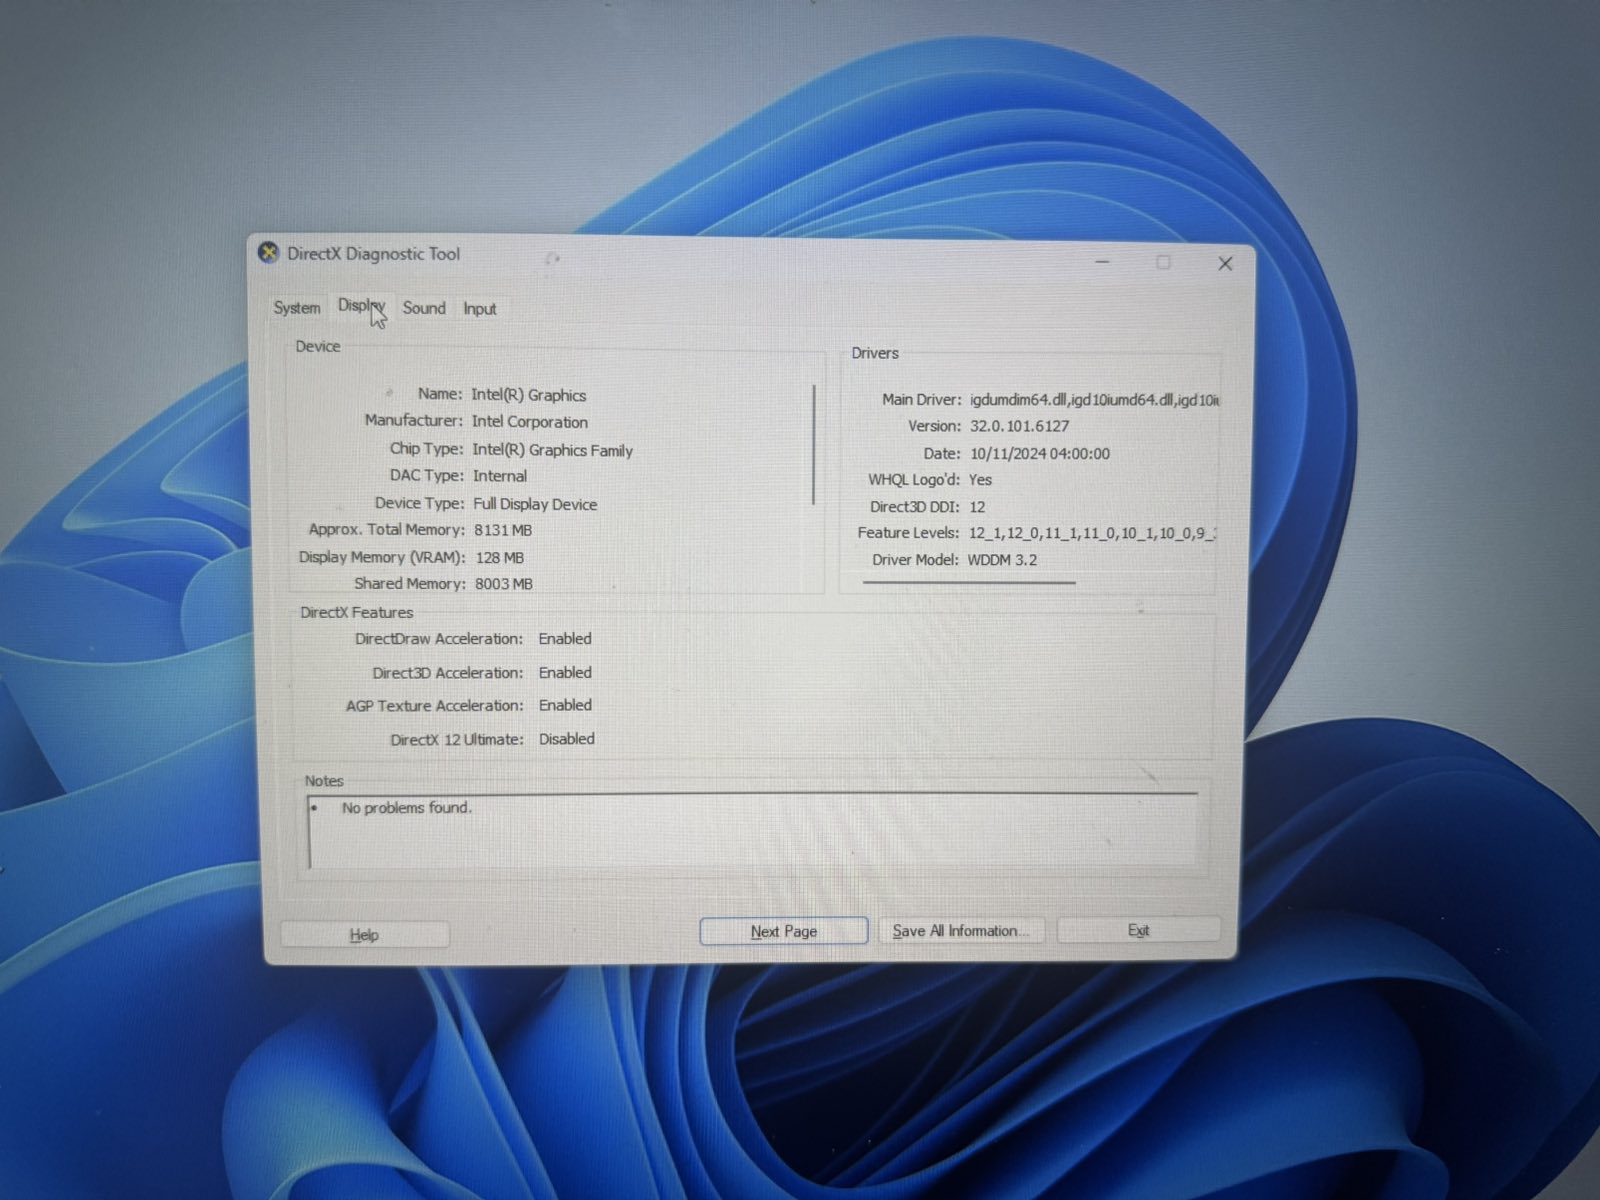Image resolution: width=1600 pixels, height=1200 pixels.
Task: Click the grayed-out maximize button
Action: tap(1163, 262)
